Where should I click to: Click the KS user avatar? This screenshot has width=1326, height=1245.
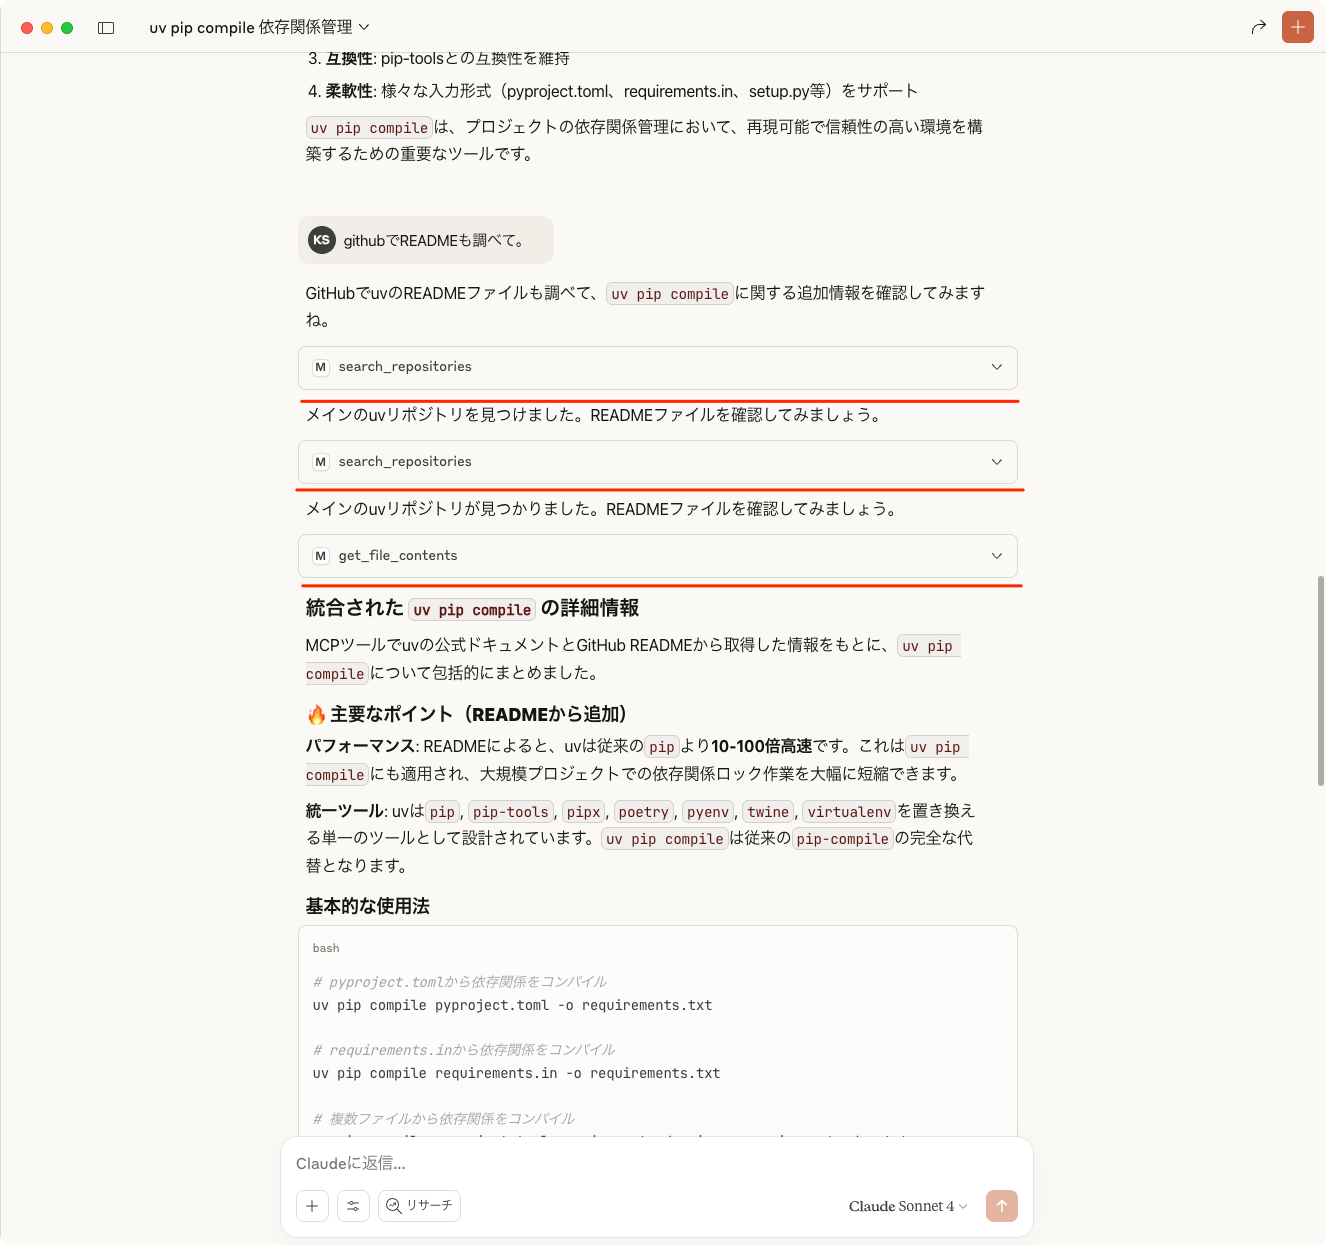pos(321,240)
